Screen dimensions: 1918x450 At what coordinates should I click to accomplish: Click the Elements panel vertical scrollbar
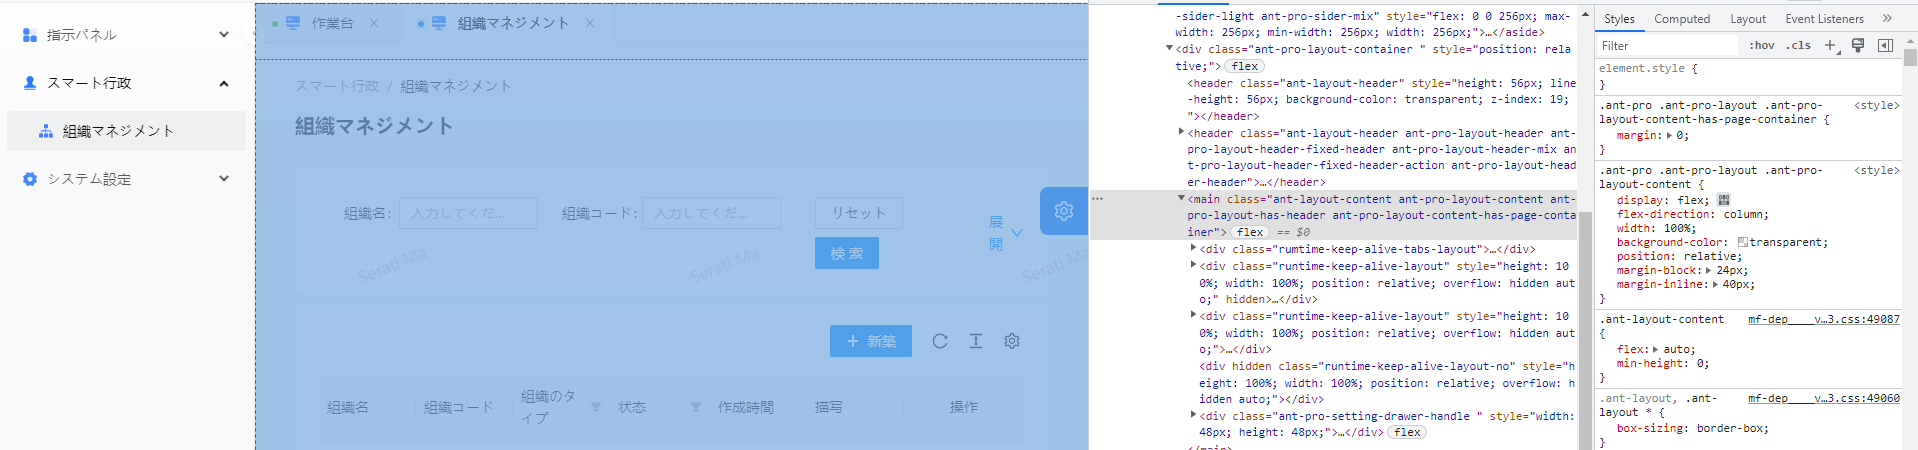[1585, 330]
